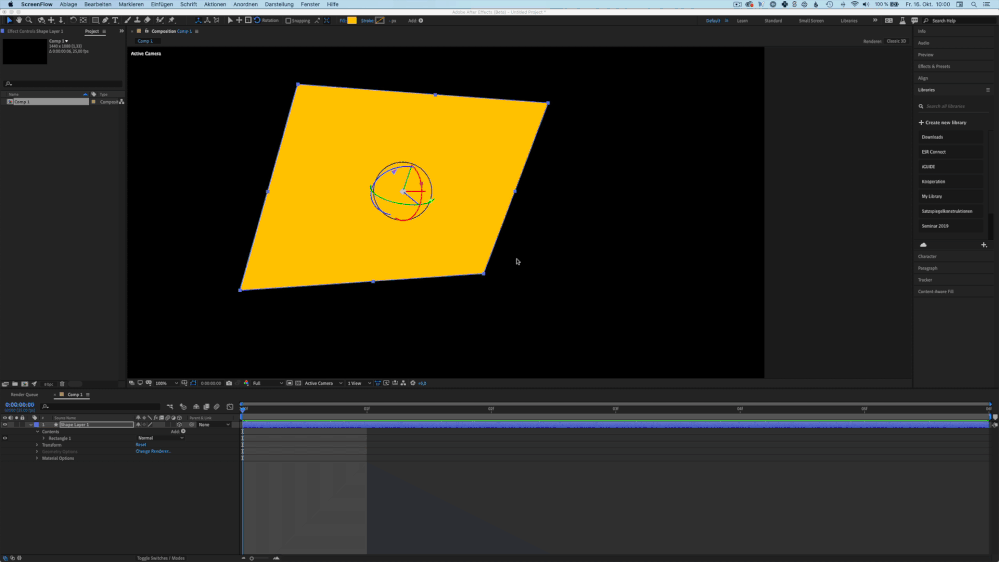Toggle 3D layer switch for Shape Layer 1

tap(179, 424)
